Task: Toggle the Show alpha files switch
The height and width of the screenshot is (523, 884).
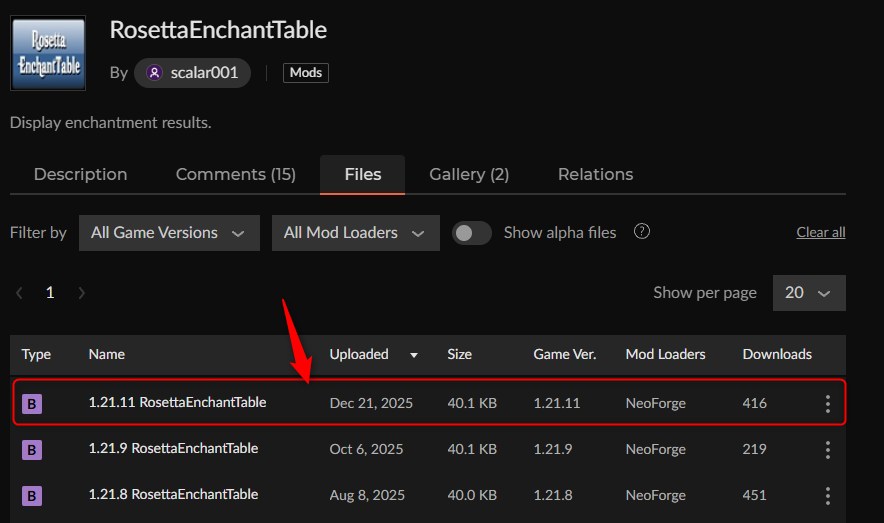Action: [x=472, y=233]
